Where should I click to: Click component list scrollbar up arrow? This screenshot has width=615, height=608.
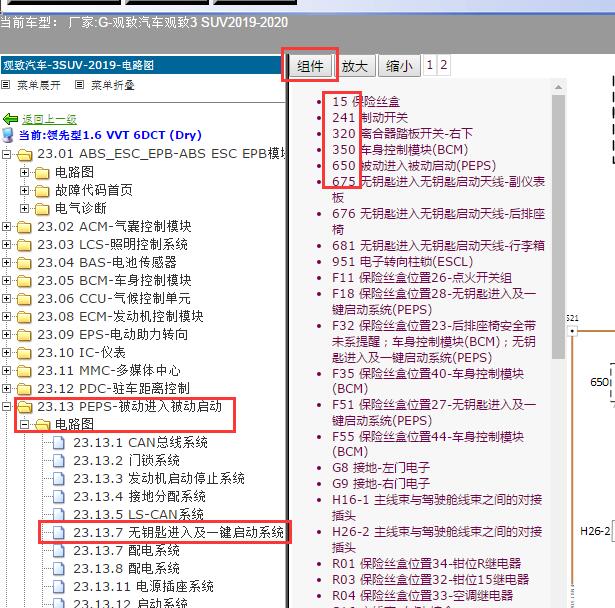[x=558, y=87]
